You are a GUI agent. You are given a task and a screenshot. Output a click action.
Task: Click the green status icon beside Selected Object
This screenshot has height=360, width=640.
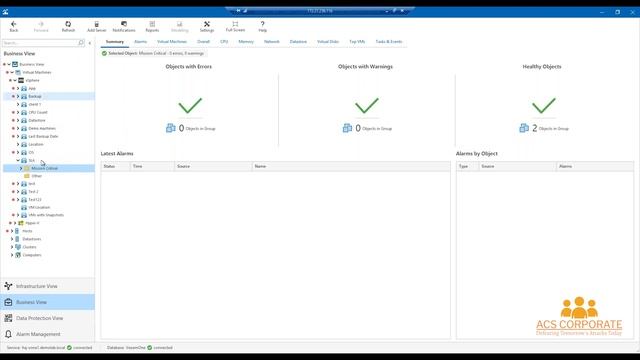pyautogui.click(x=104, y=53)
